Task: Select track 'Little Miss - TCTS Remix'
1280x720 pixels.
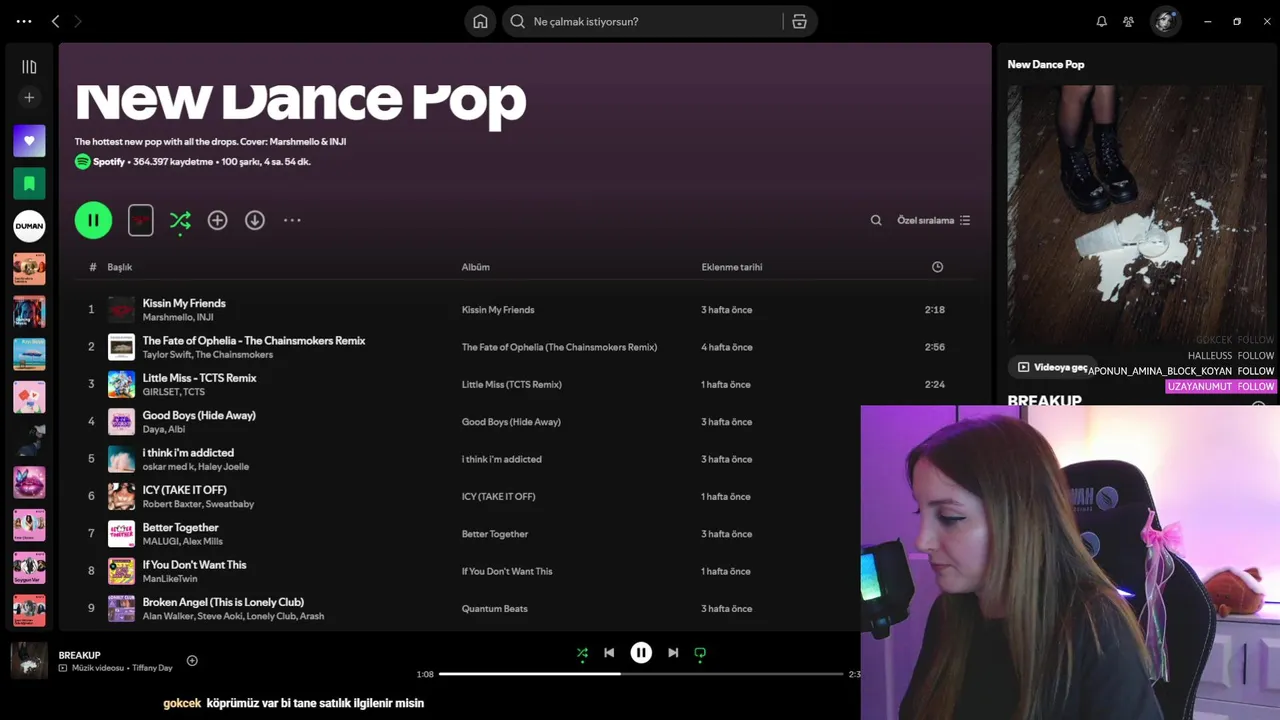Action: [x=199, y=378]
